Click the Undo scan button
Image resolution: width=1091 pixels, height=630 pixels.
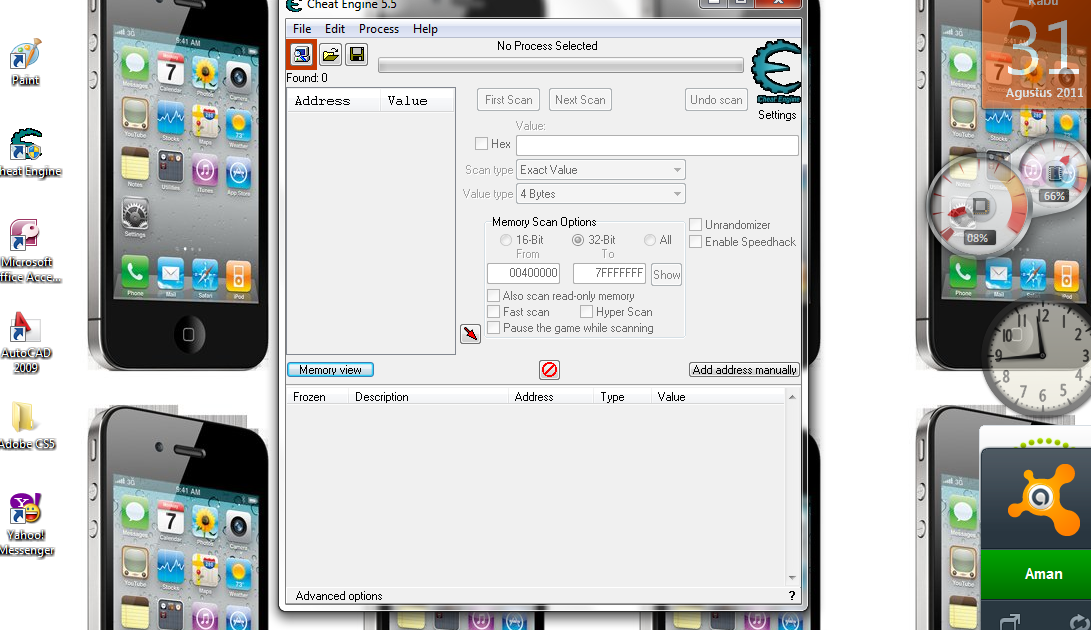tap(716, 100)
